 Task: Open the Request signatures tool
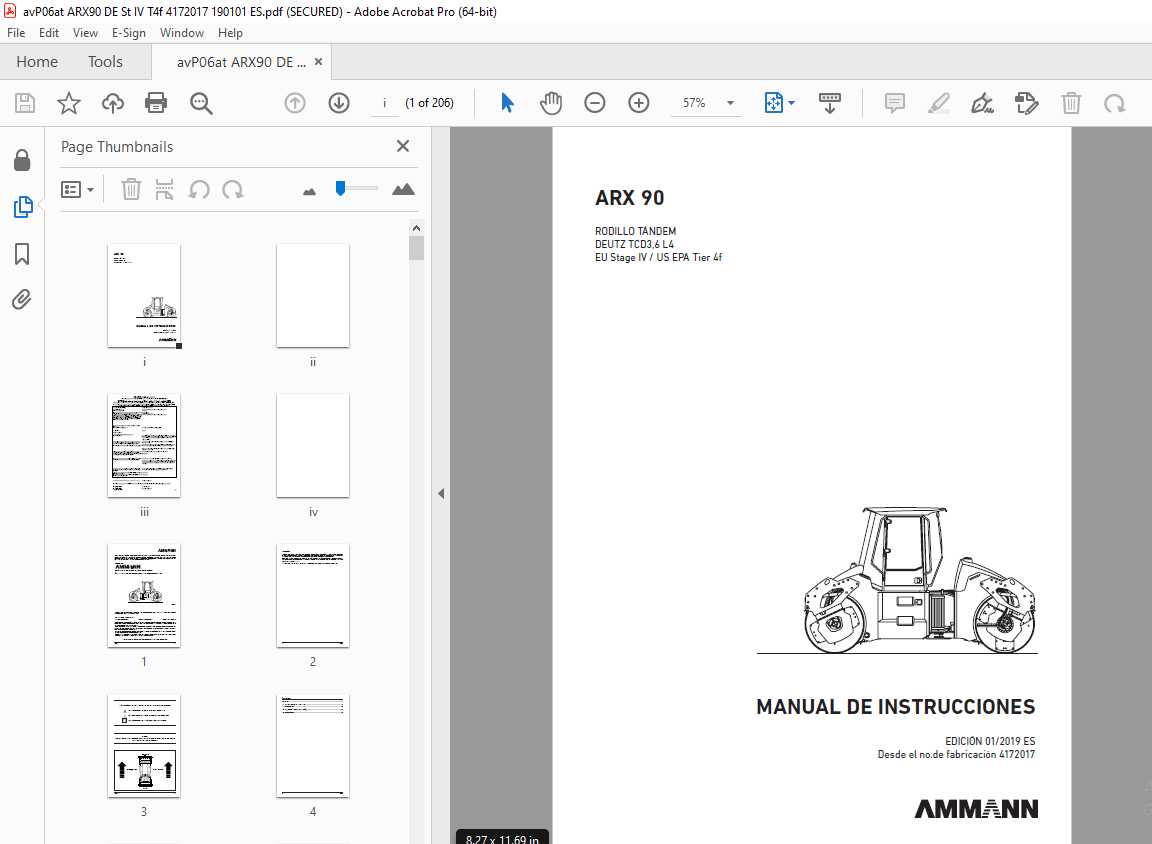1026,103
